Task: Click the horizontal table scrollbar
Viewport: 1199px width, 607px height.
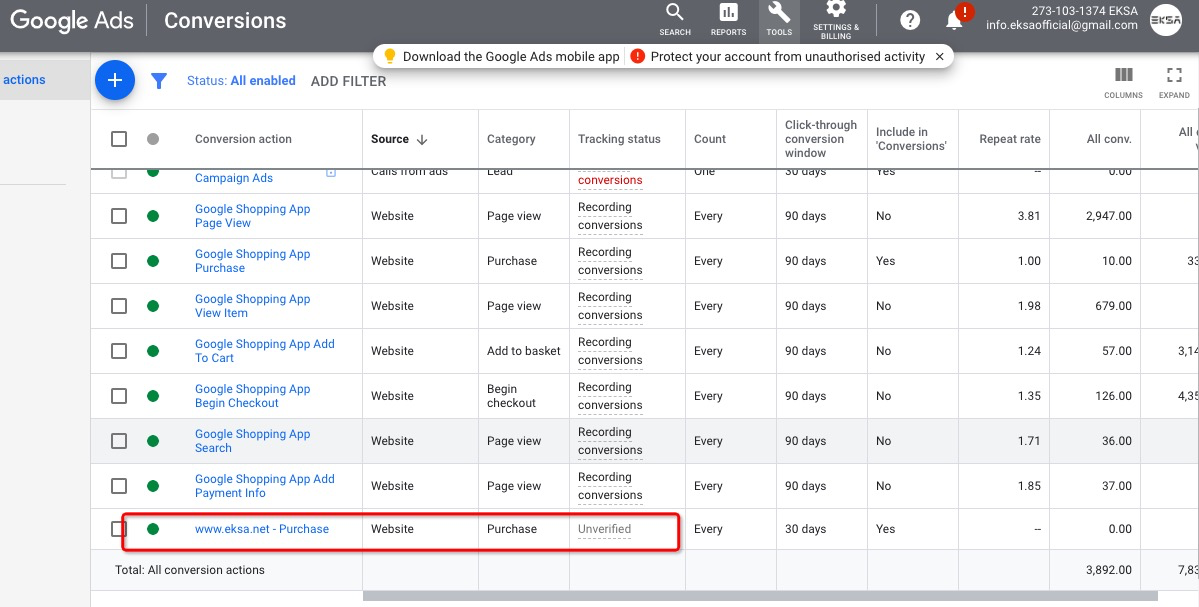Action: pos(760,596)
